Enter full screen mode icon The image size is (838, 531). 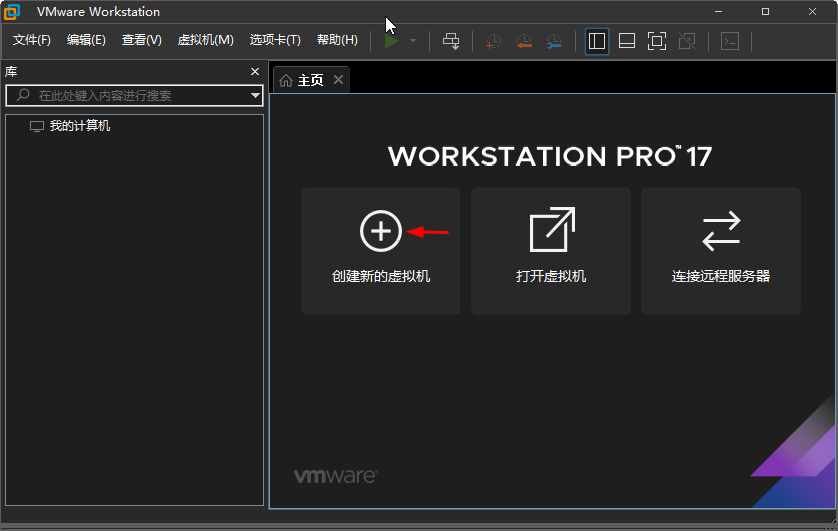657,41
